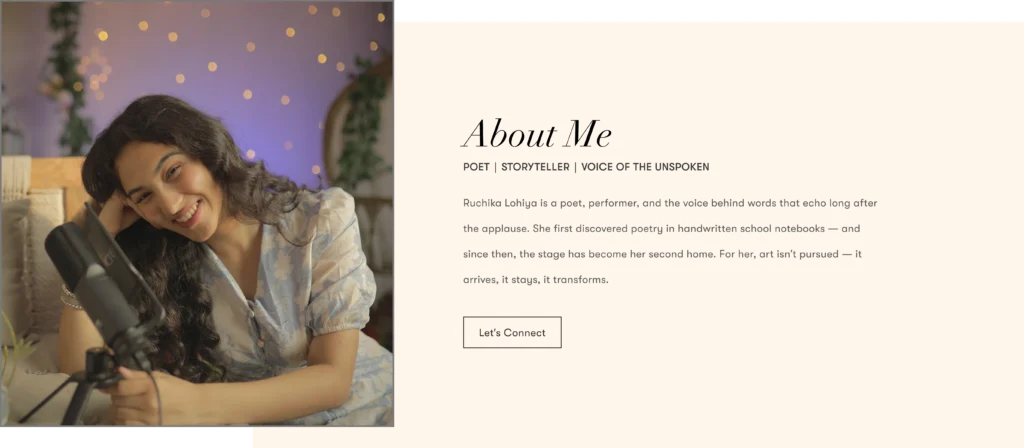Click the Let's Connect button

(x=512, y=332)
